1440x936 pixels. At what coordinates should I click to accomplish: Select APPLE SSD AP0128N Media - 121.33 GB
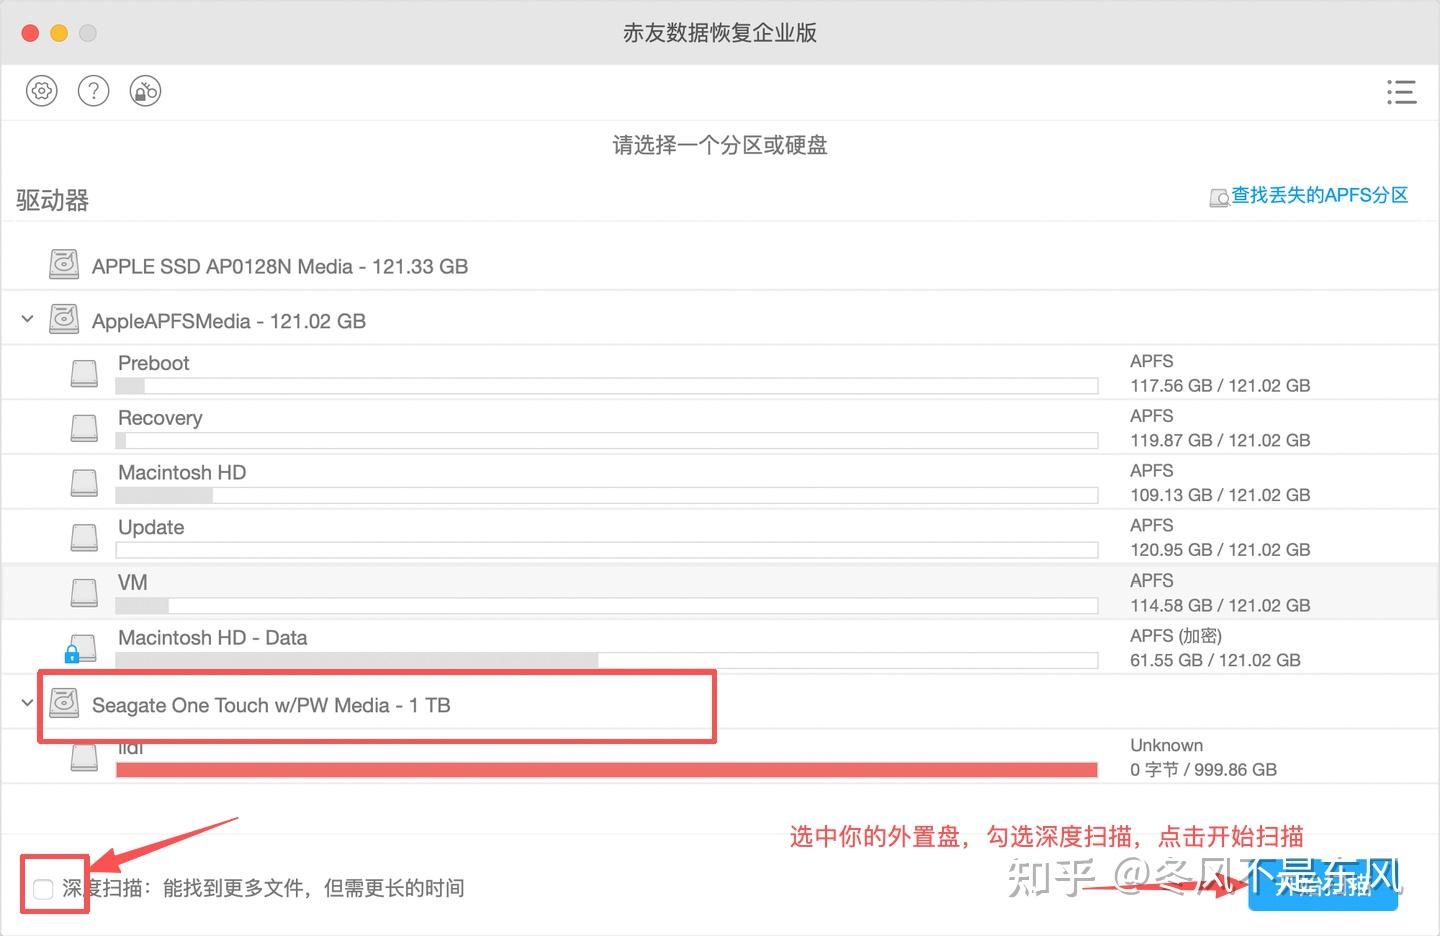(x=280, y=267)
